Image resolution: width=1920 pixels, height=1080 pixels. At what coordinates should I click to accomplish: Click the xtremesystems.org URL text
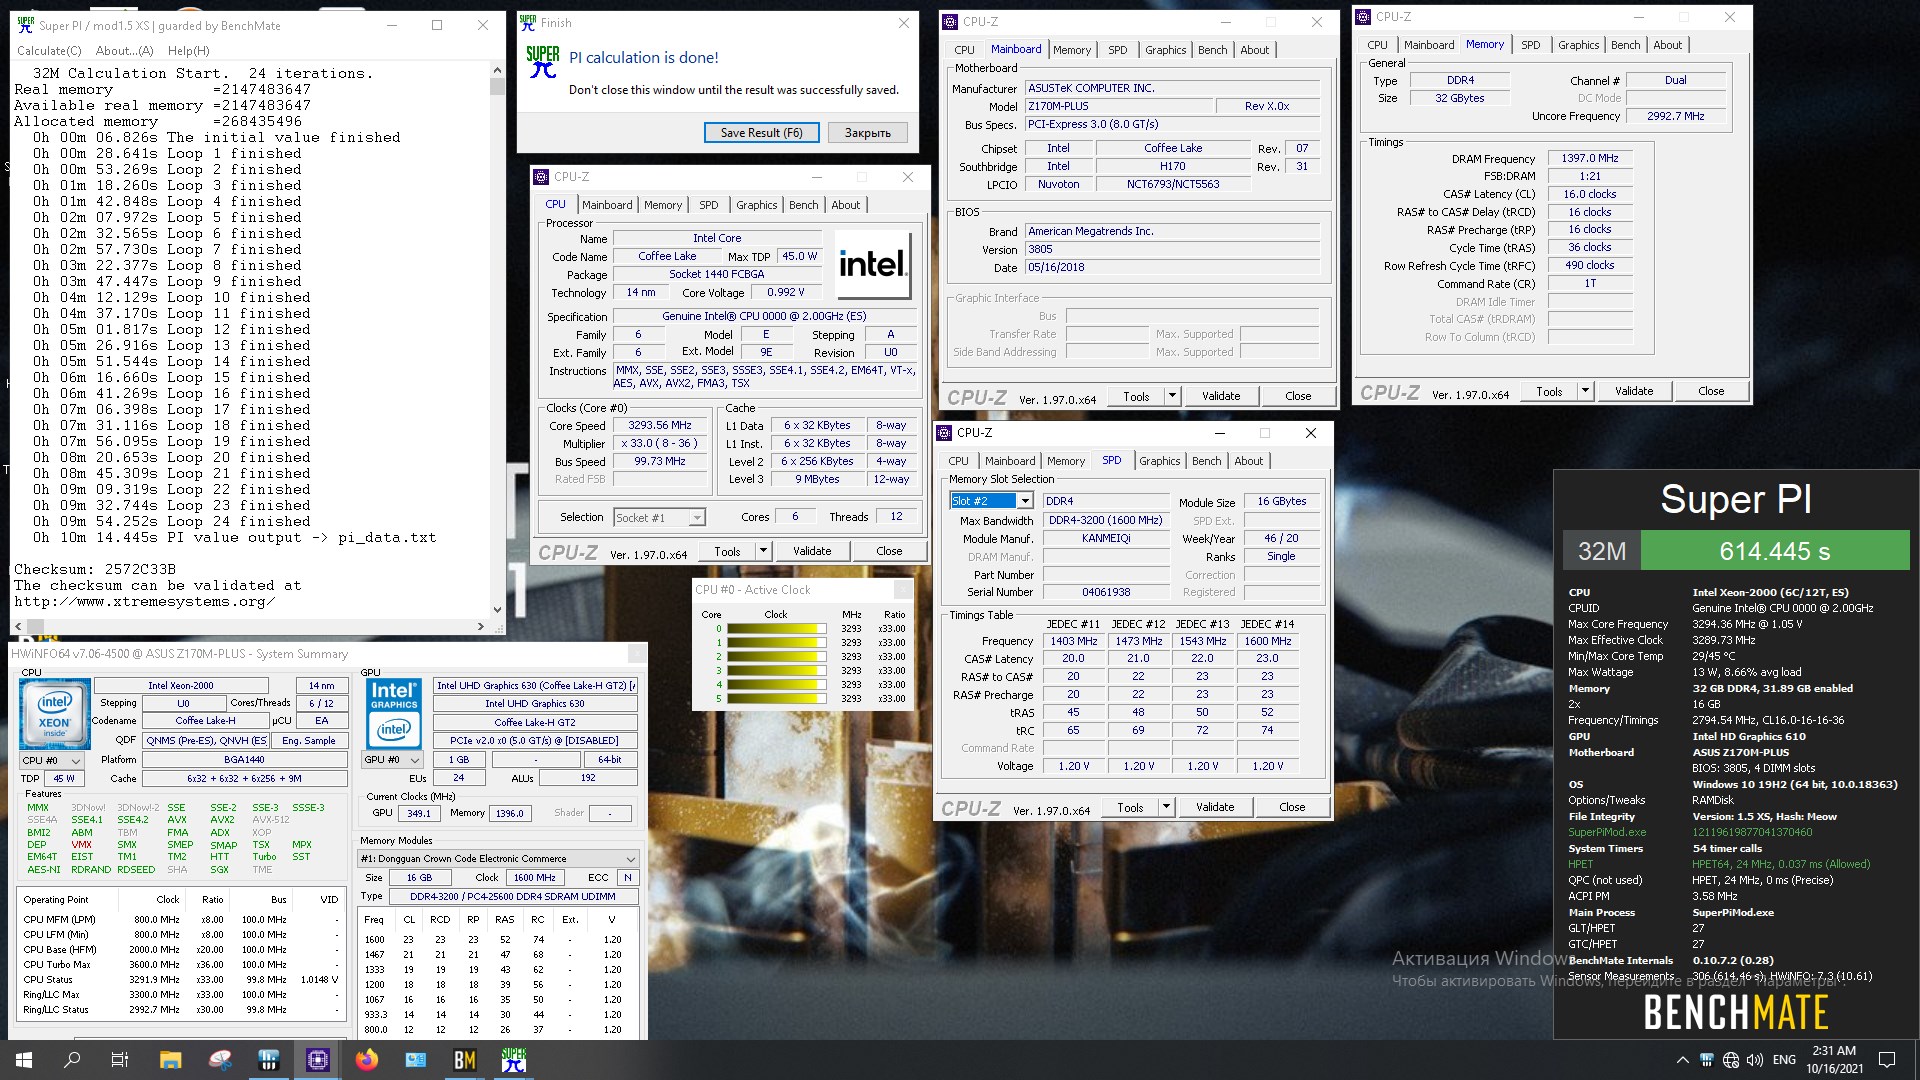click(x=144, y=602)
